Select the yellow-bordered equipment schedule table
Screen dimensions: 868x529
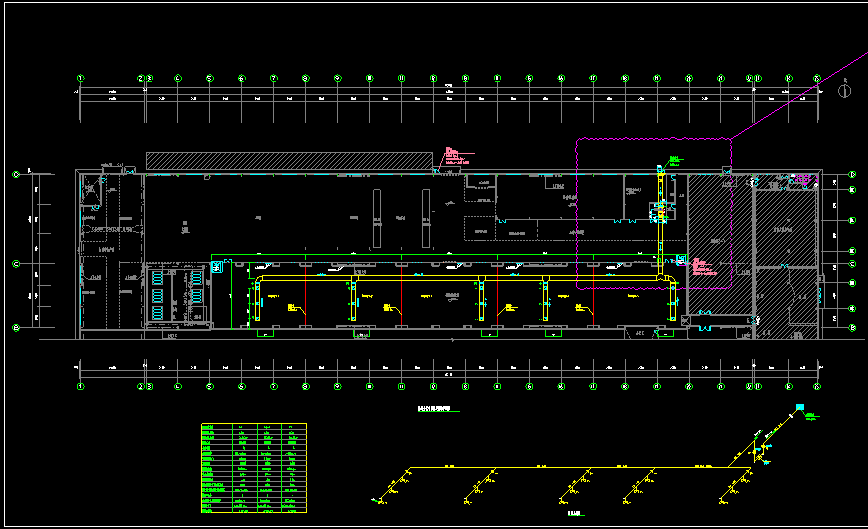point(253,469)
